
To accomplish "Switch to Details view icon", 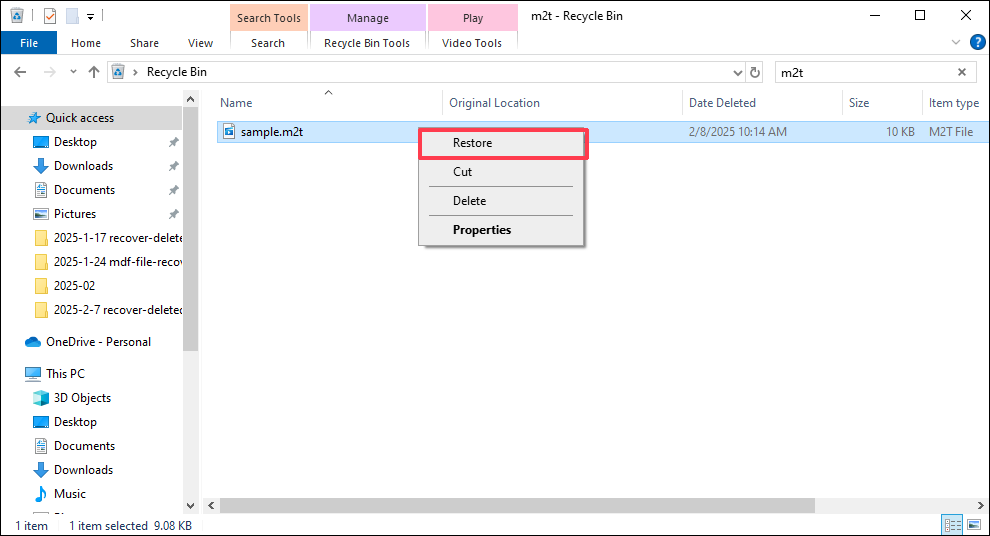I will click(953, 525).
